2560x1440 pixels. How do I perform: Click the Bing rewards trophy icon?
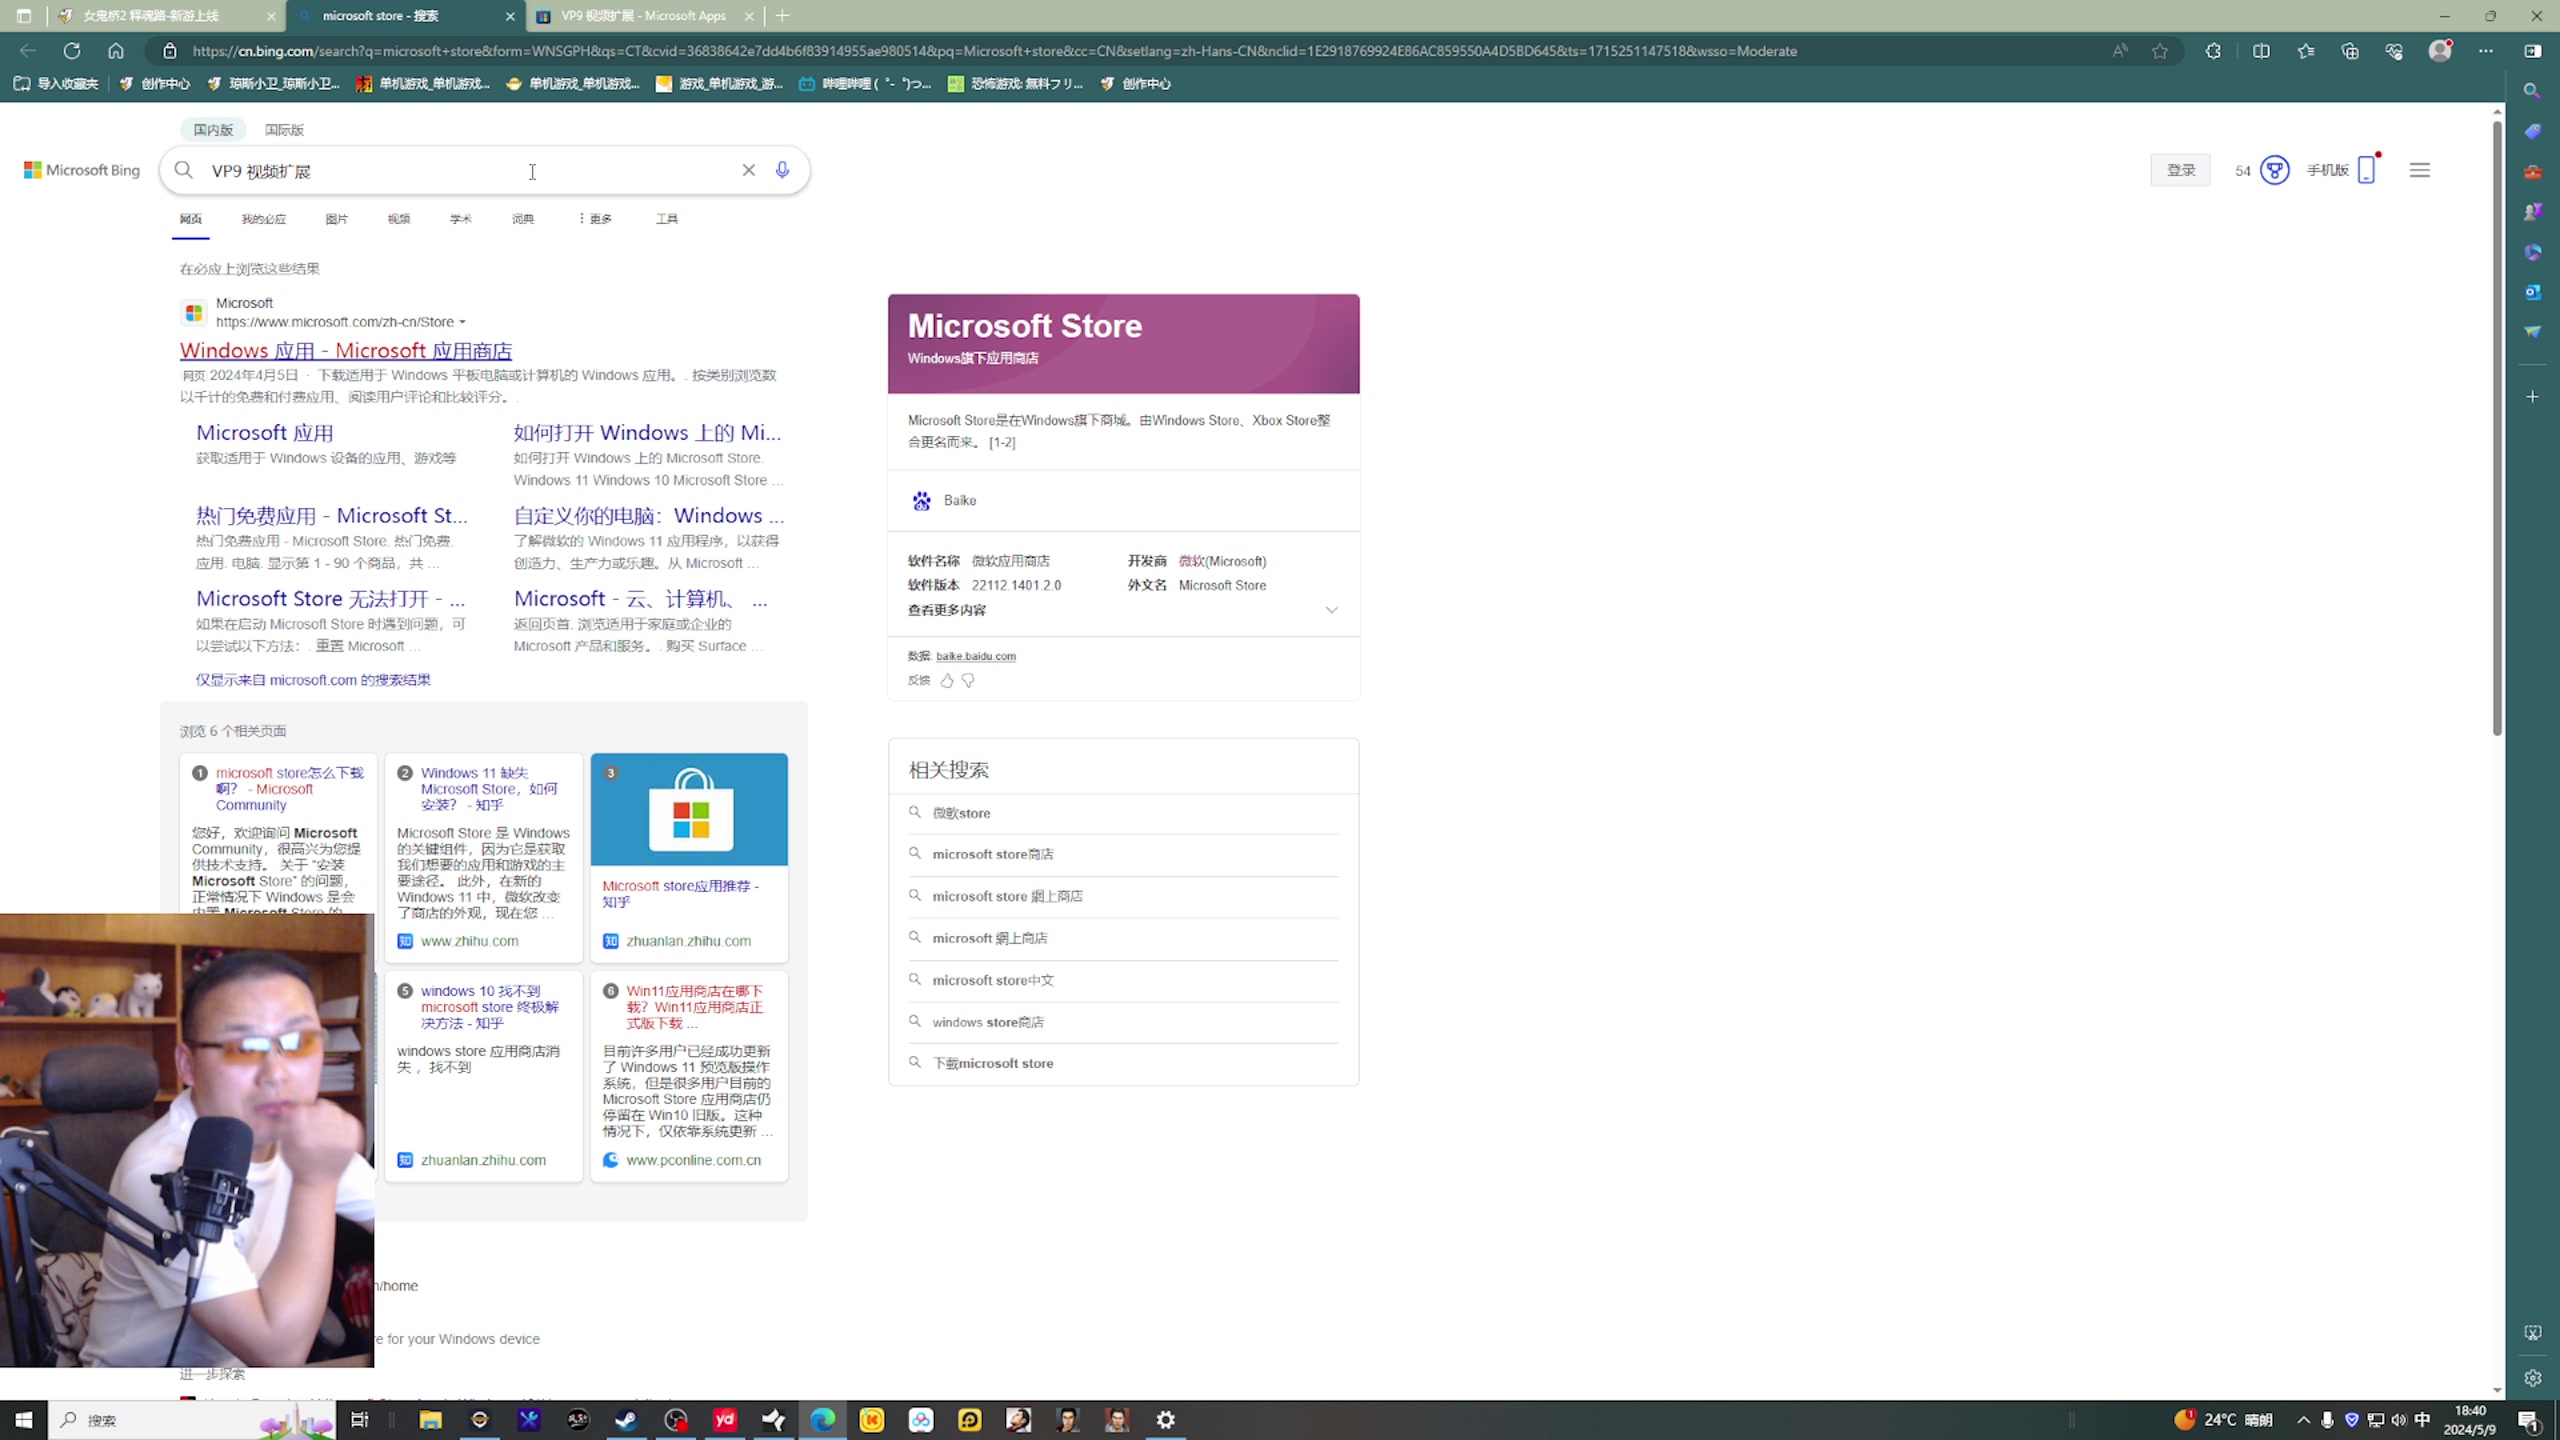pyautogui.click(x=2274, y=170)
